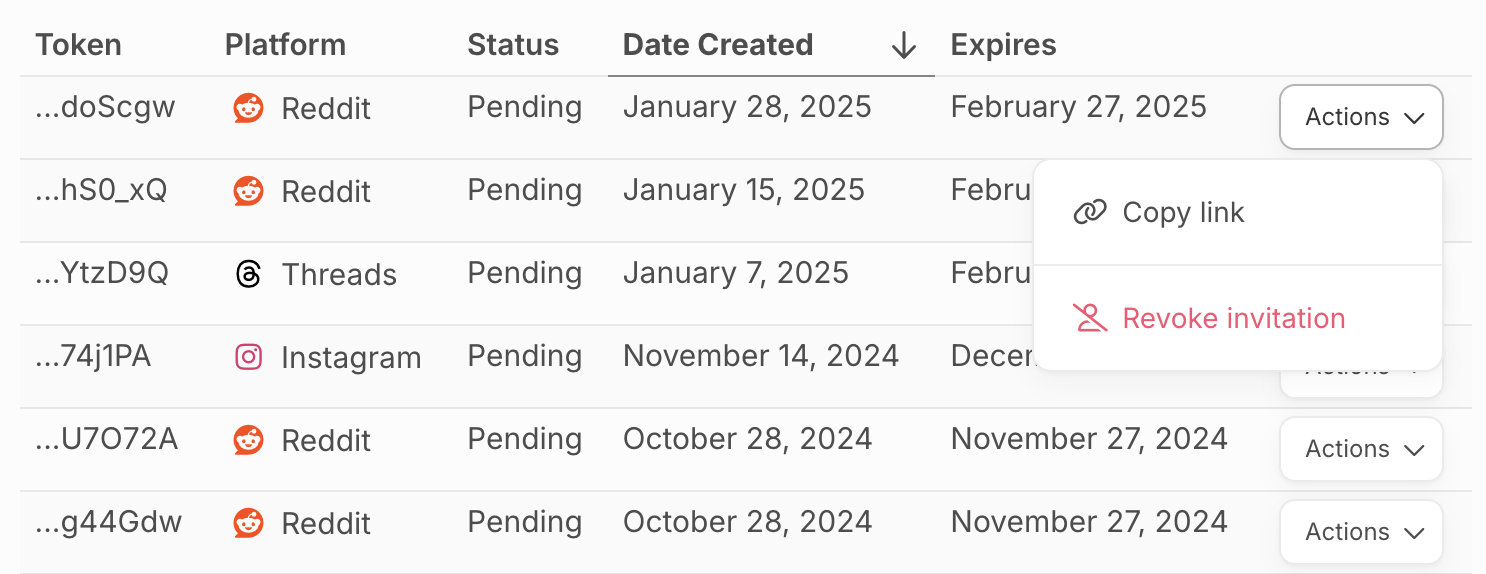Click Reddit icon in U7O72A row

(248, 440)
